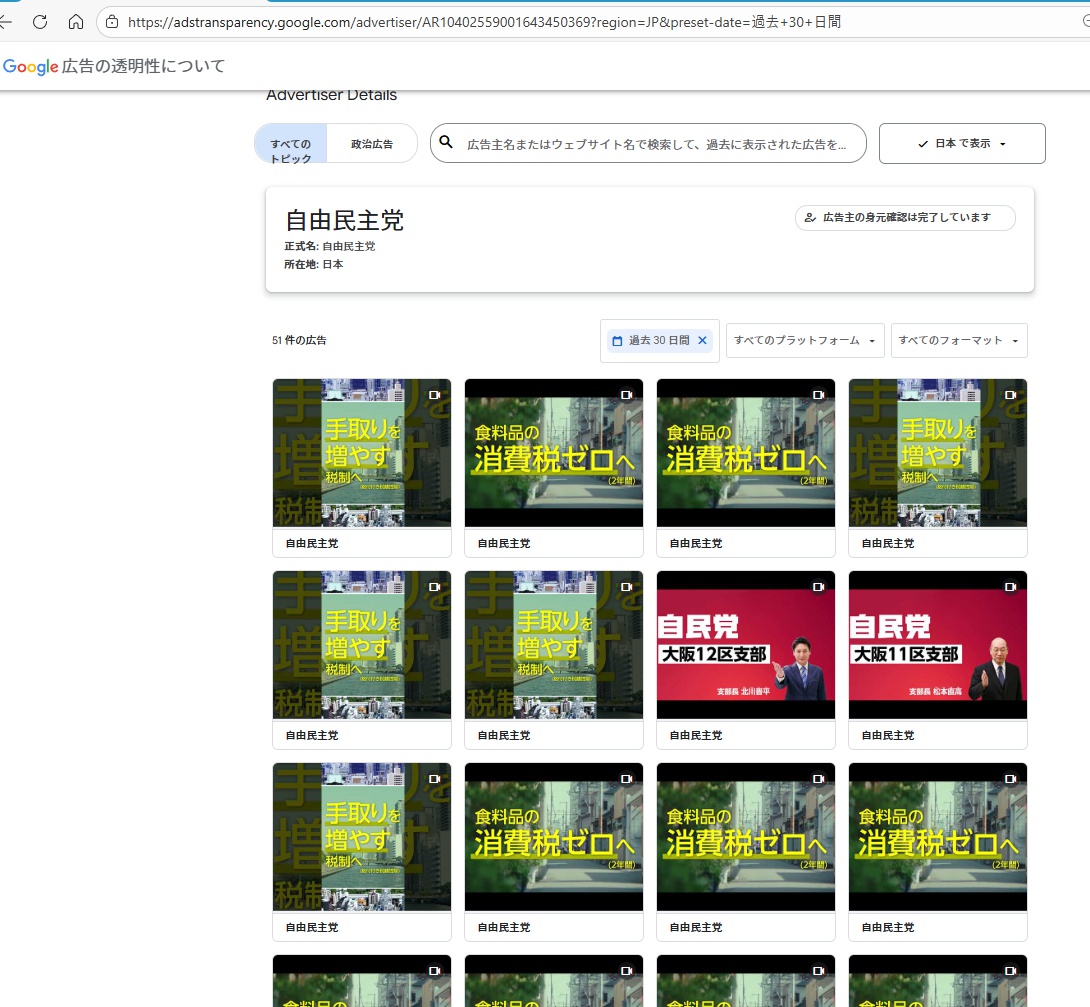The height and width of the screenshot is (1007, 1090).
Task: Expand the すべてのプラットフォーム dropdown
Action: pyautogui.click(x=805, y=341)
